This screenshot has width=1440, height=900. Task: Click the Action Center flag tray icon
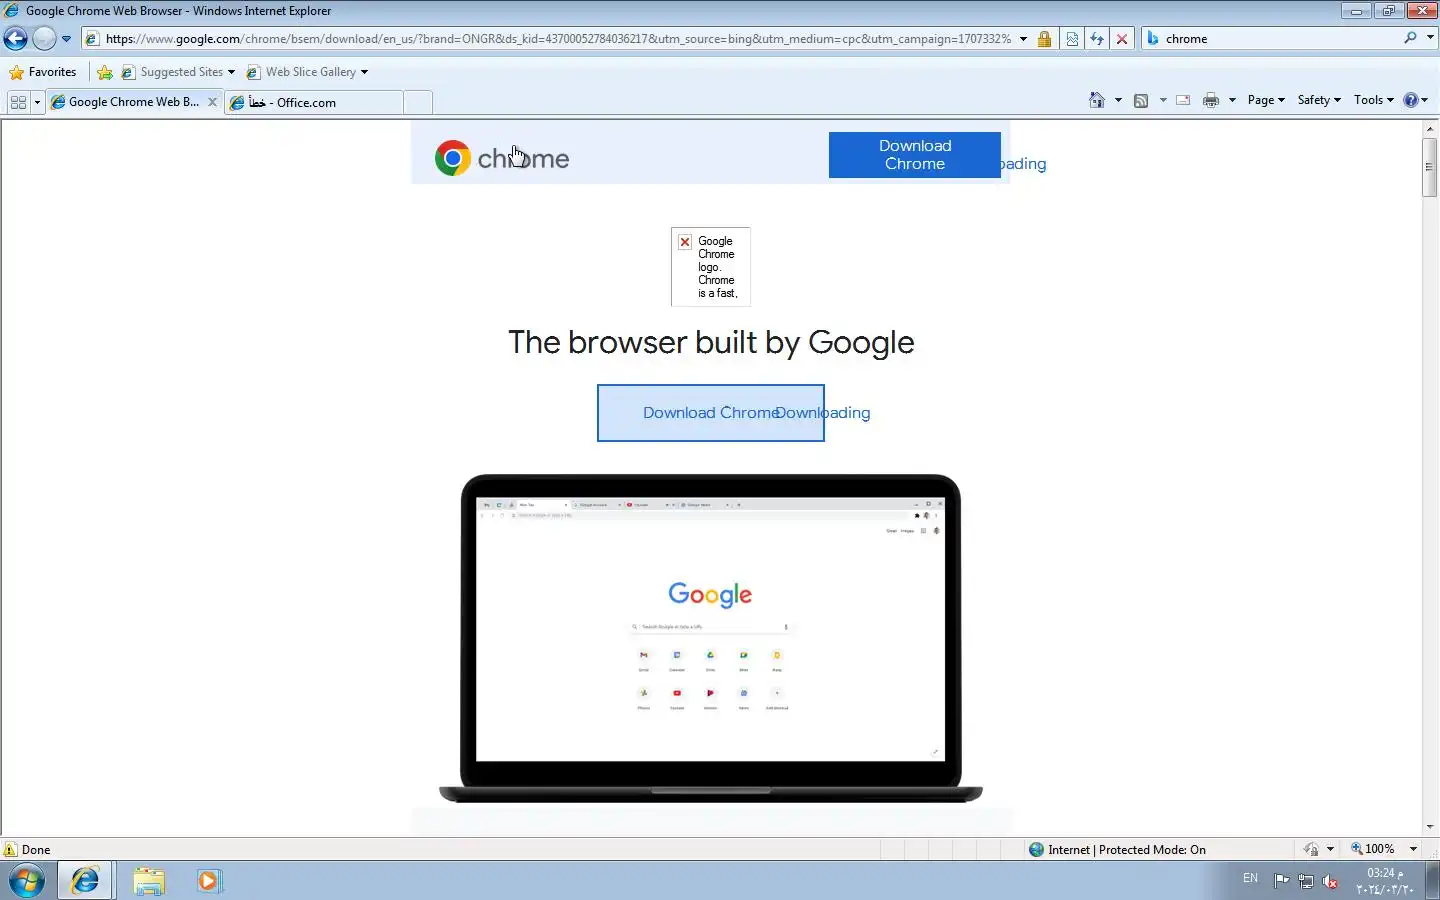[x=1281, y=881]
